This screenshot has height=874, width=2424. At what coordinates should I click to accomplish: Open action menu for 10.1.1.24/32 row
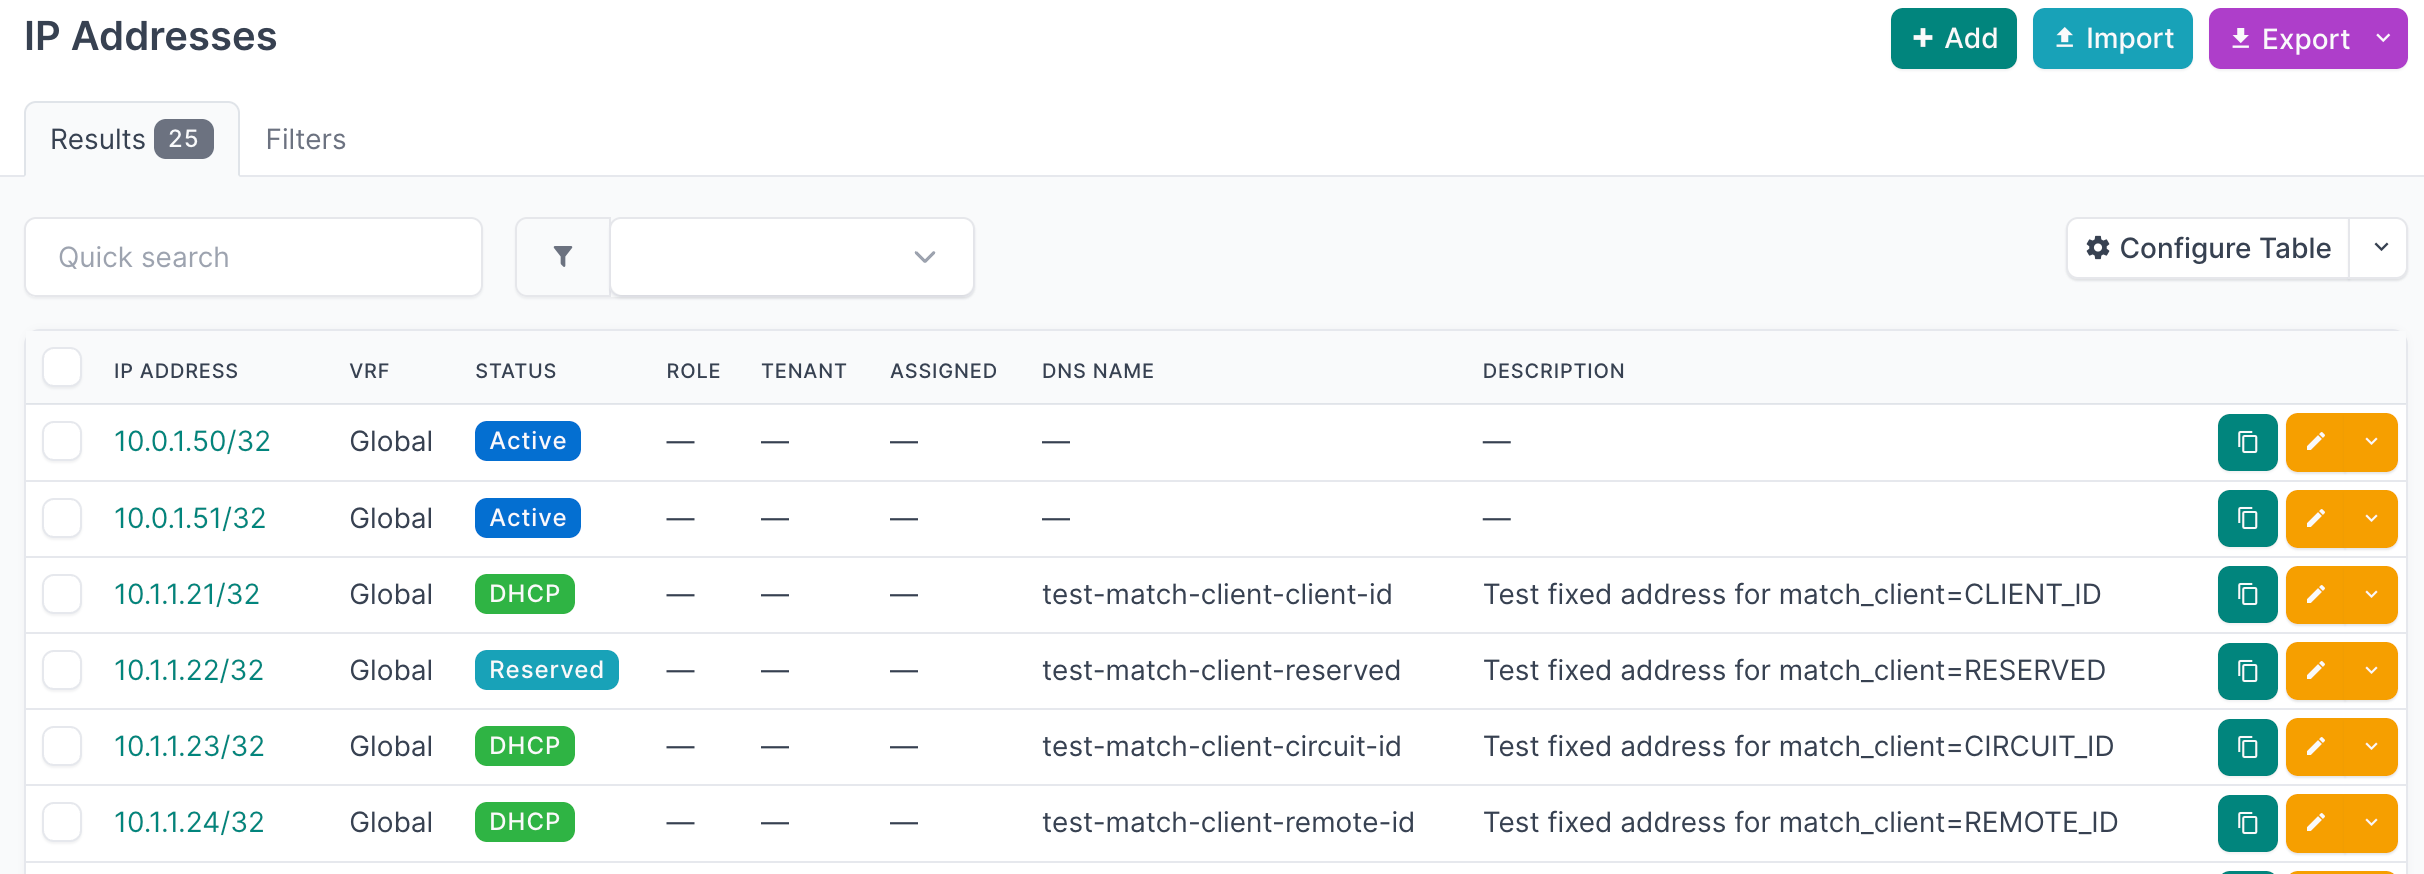pyautogui.click(x=2371, y=822)
